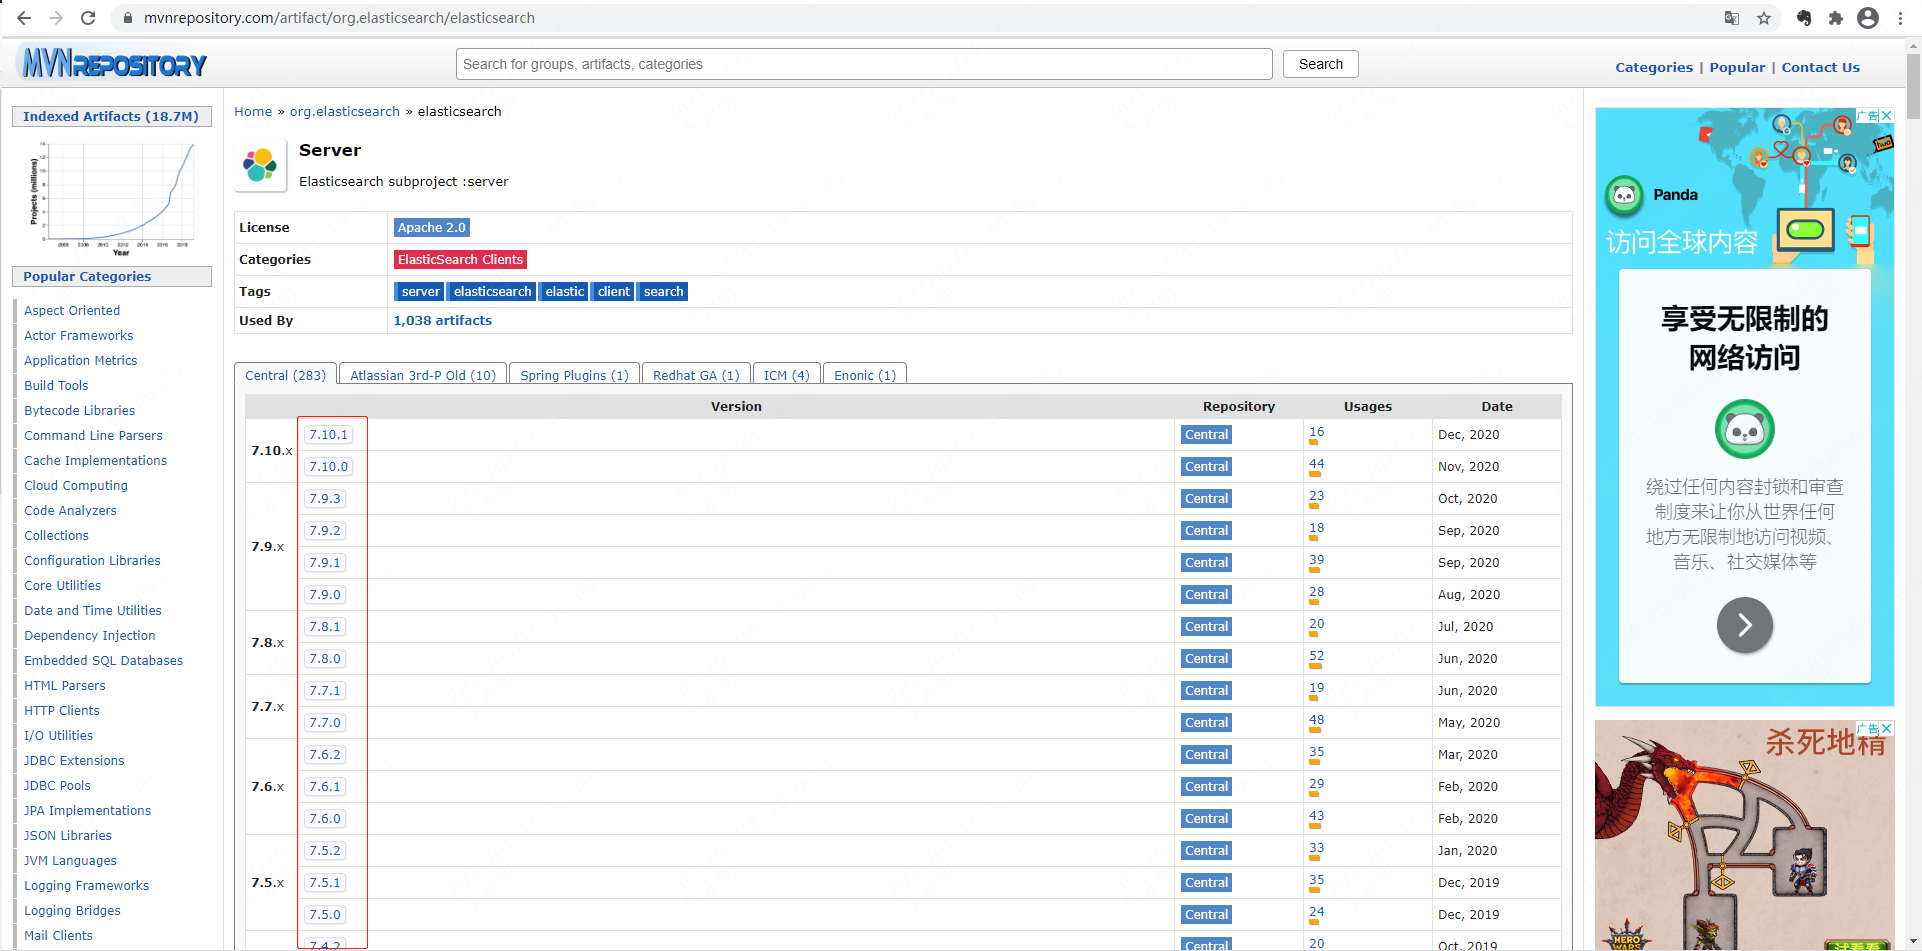Click the 'server' tag
This screenshot has height=951, width=1922.
420,292
